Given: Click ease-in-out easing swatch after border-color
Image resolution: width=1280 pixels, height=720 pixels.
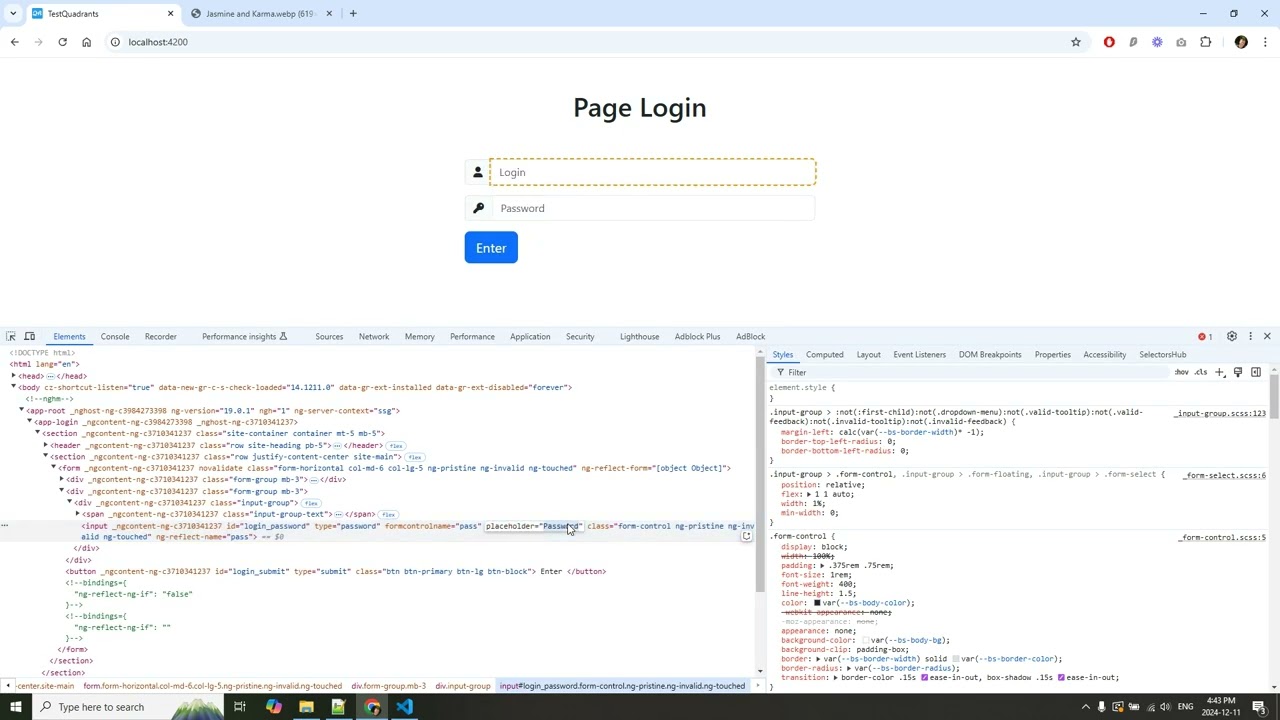Looking at the screenshot, I should pos(924,678).
